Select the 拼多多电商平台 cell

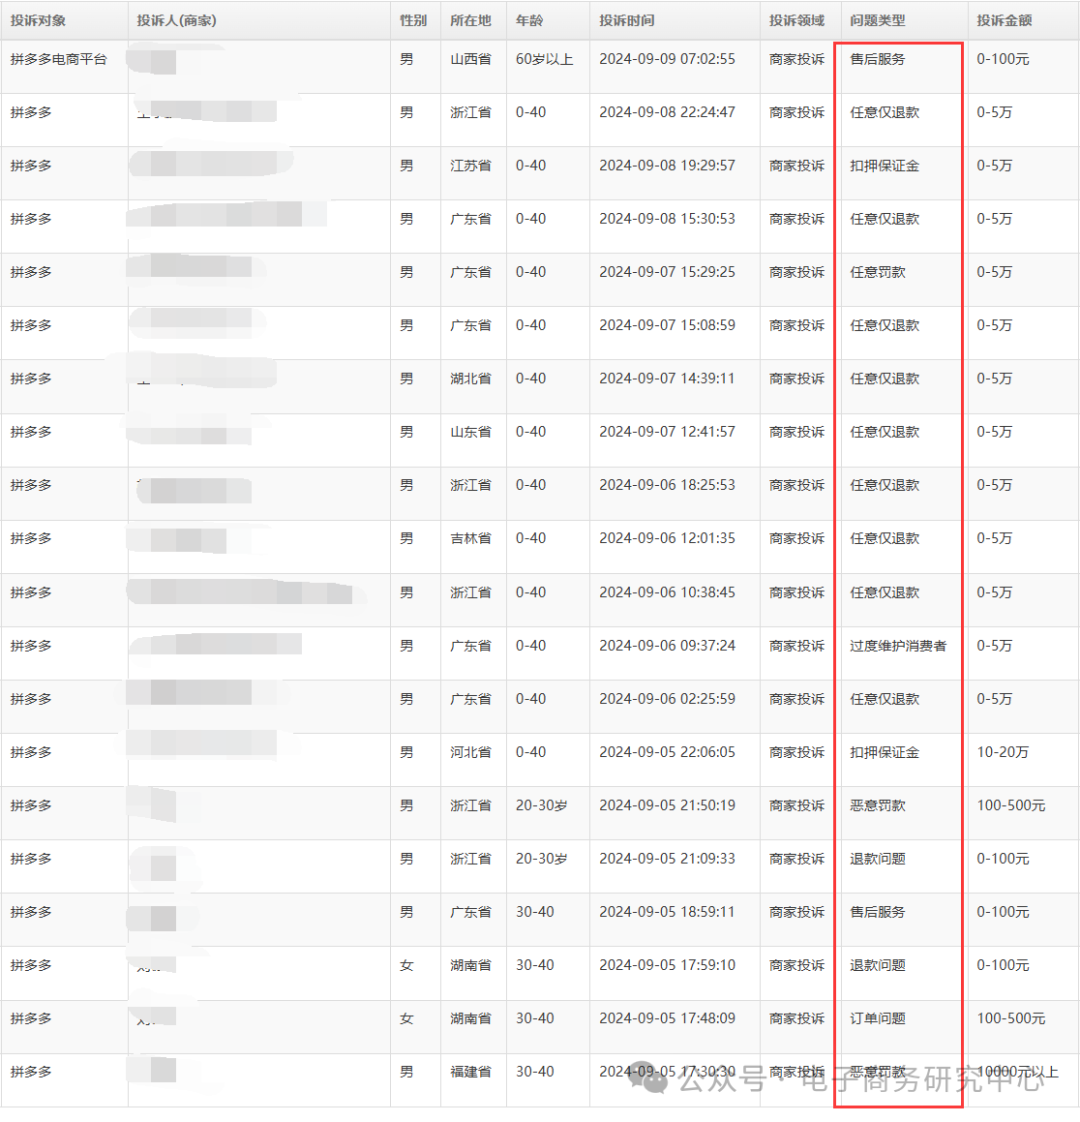(59, 59)
